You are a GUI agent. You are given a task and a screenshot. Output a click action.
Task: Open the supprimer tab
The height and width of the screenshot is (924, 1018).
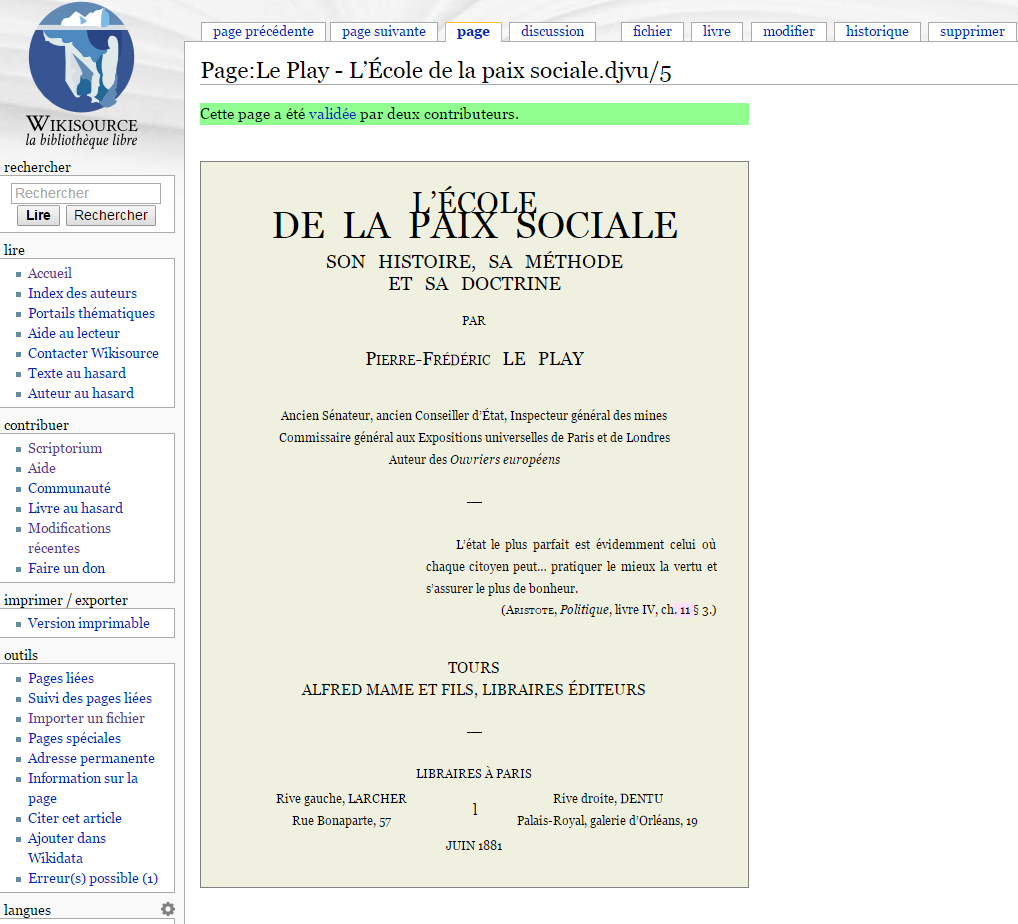coord(972,31)
